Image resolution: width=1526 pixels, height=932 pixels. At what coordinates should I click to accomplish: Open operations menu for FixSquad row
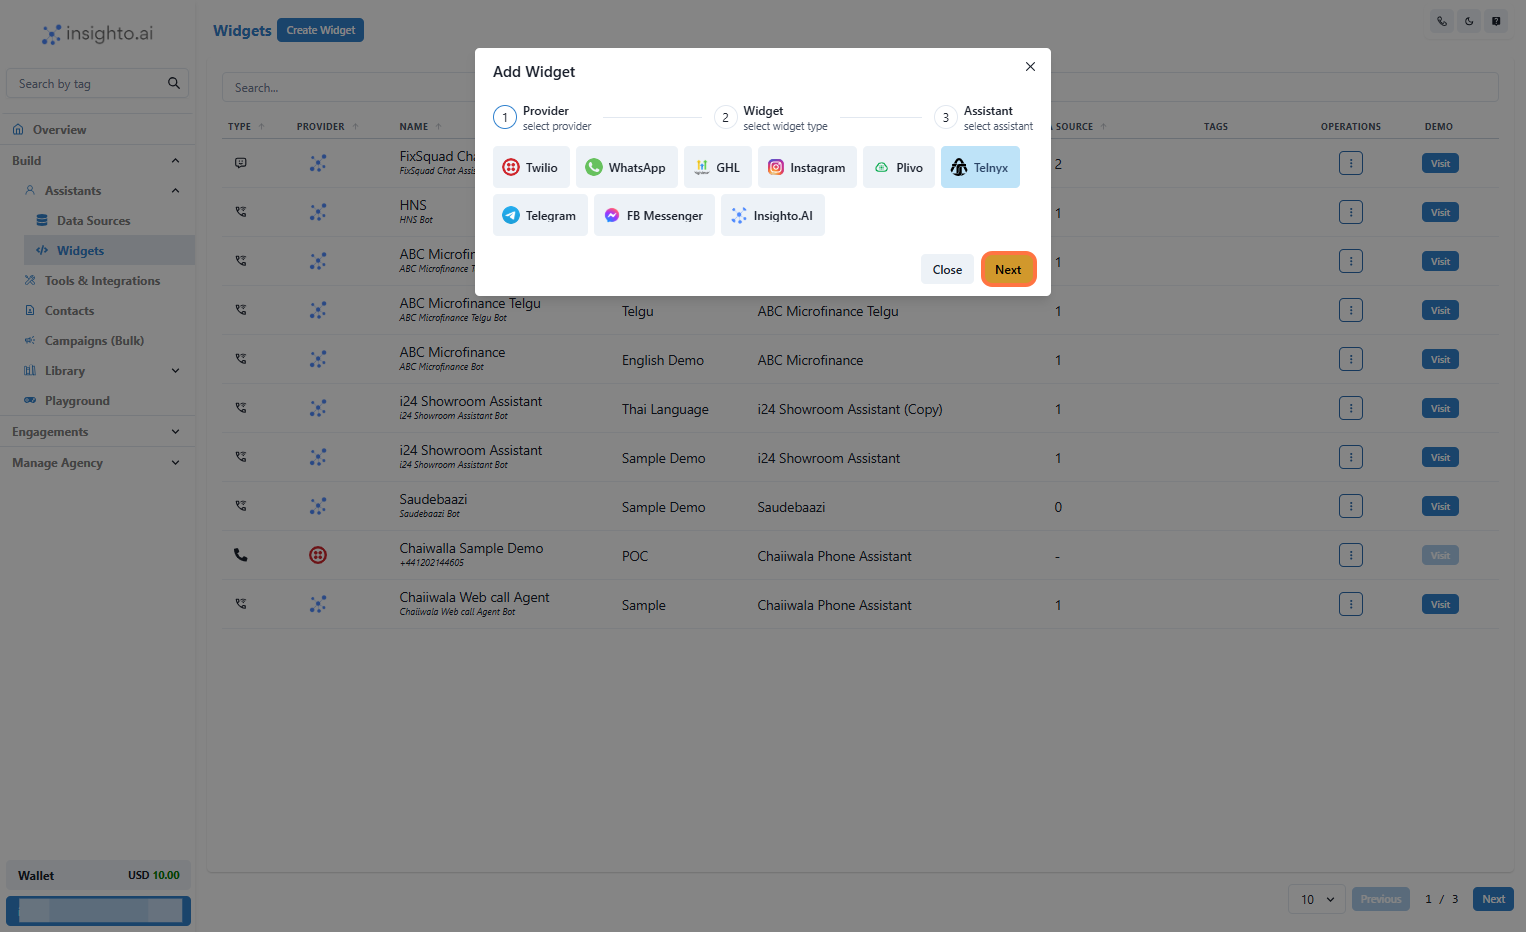[x=1351, y=163]
